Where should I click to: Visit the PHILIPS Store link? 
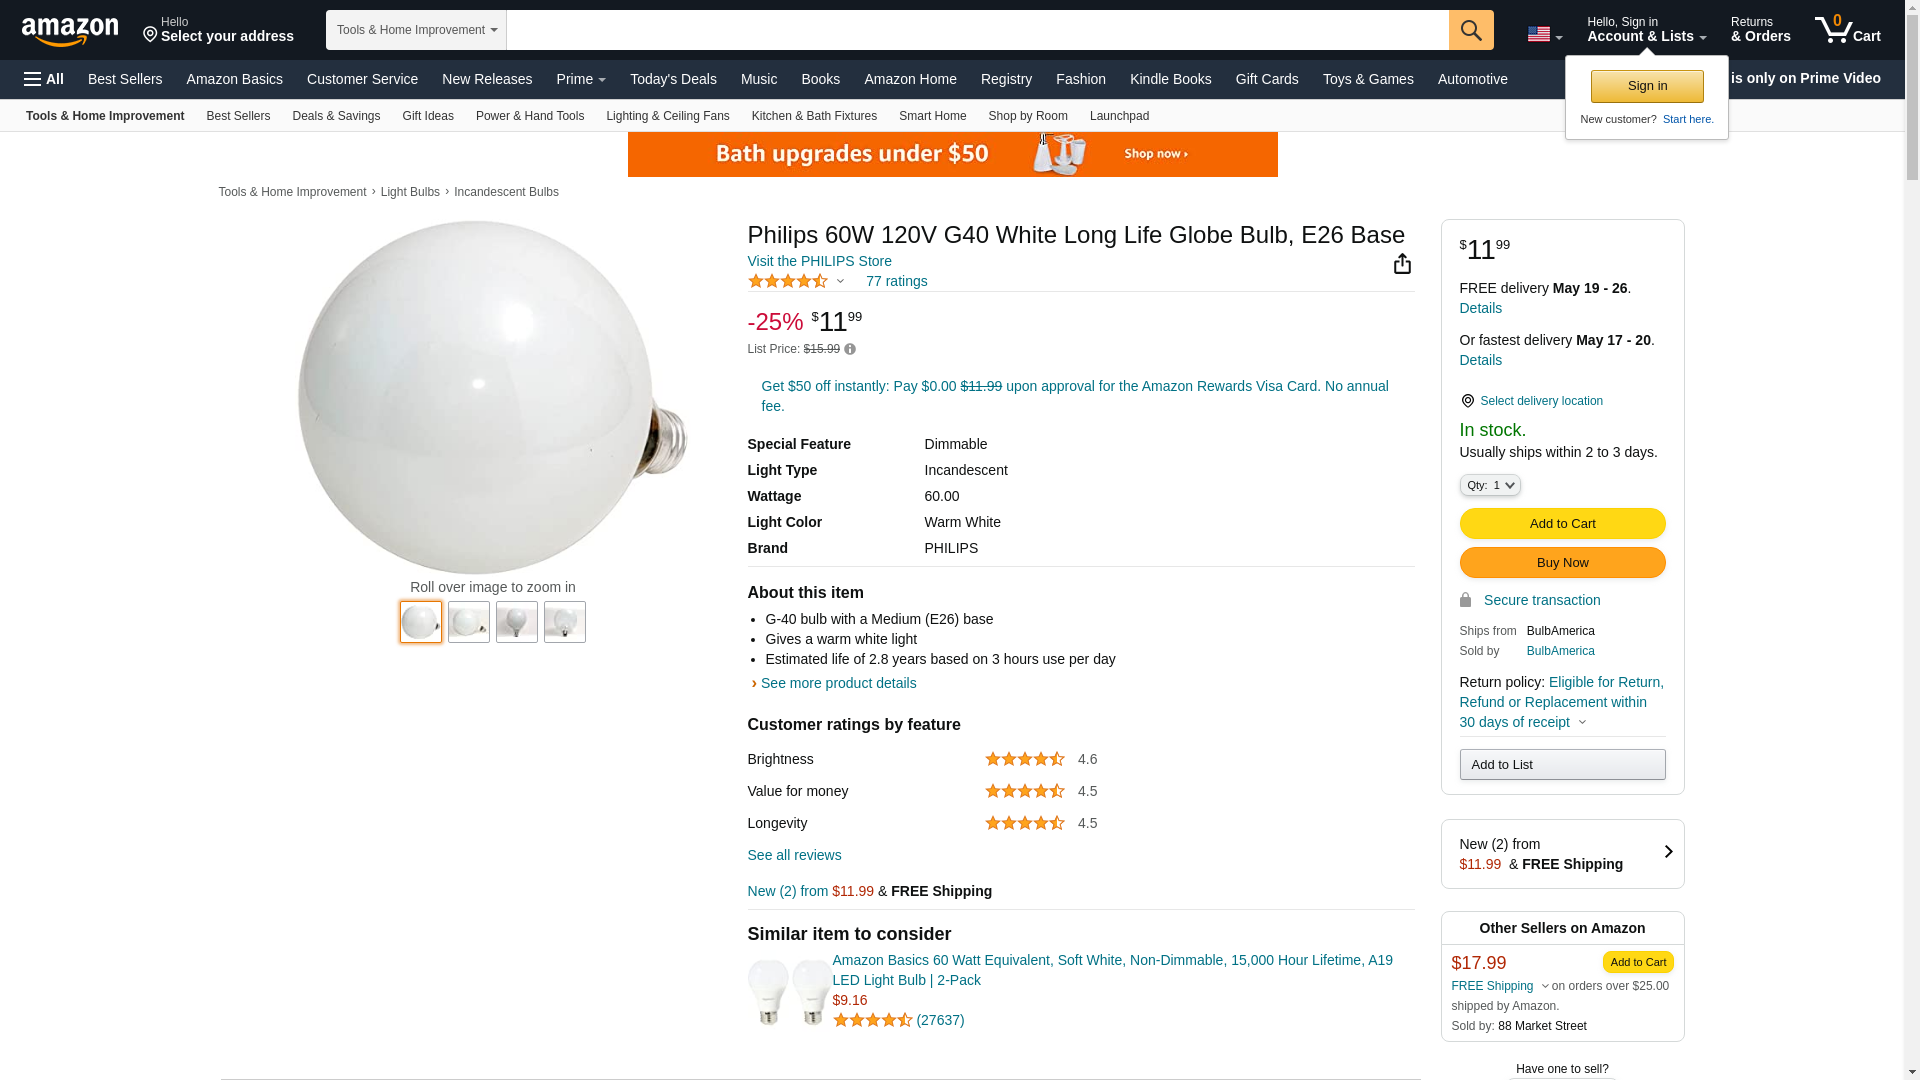[819, 261]
